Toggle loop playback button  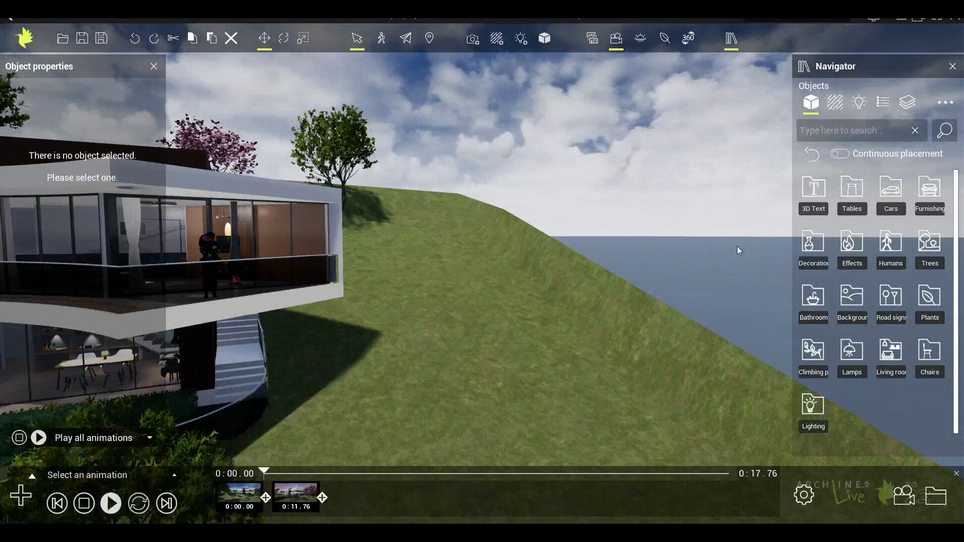[x=138, y=503]
